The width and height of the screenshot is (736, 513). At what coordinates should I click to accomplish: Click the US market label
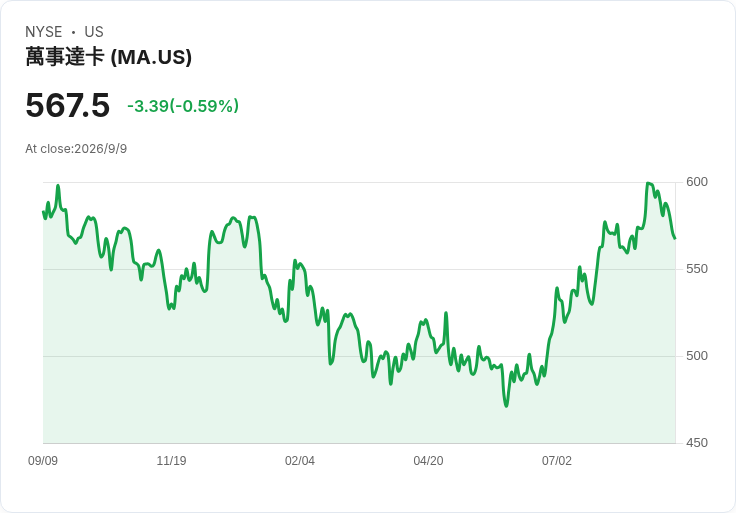click(x=94, y=32)
